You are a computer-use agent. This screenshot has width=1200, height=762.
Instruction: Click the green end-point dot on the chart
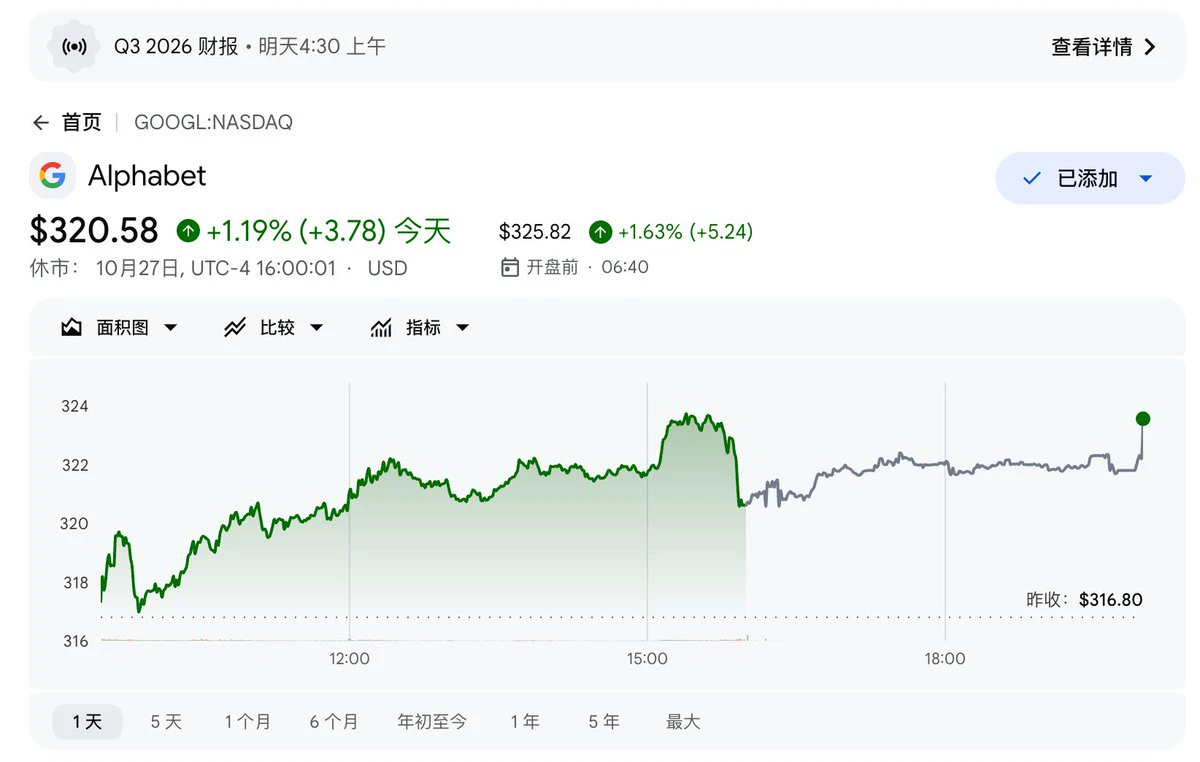click(1143, 419)
